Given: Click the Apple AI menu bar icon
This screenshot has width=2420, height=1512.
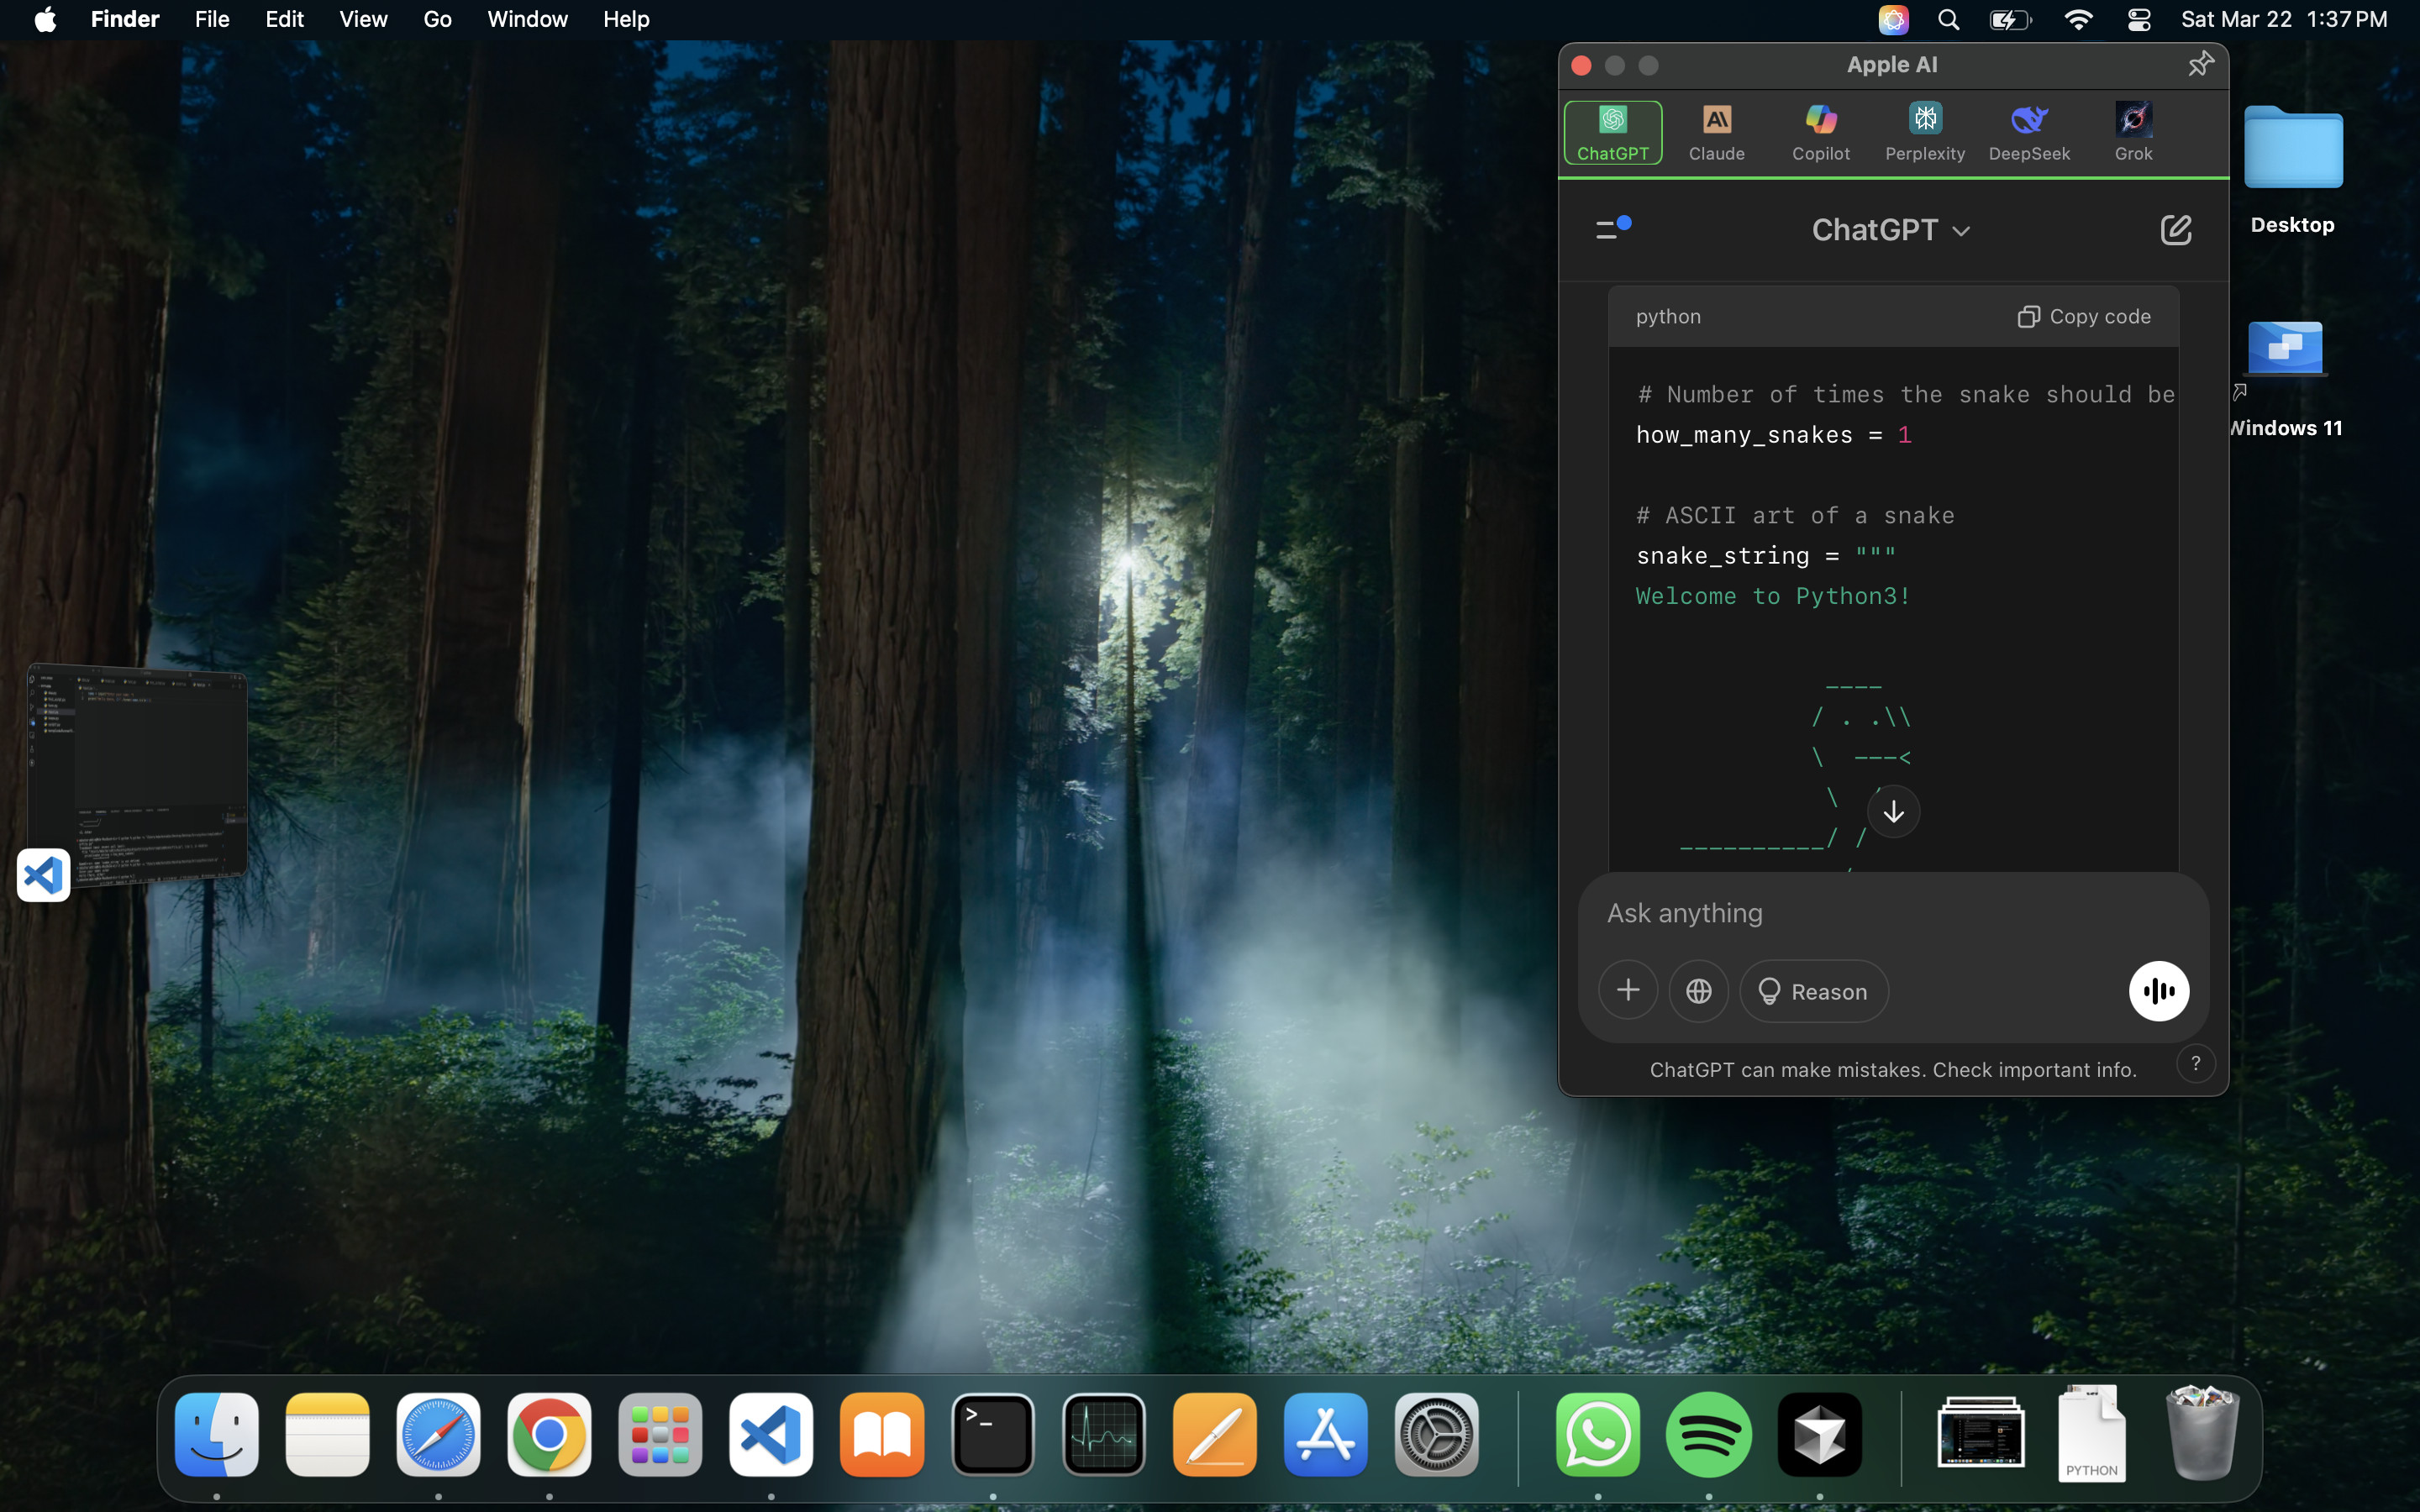Looking at the screenshot, I should (x=1892, y=19).
